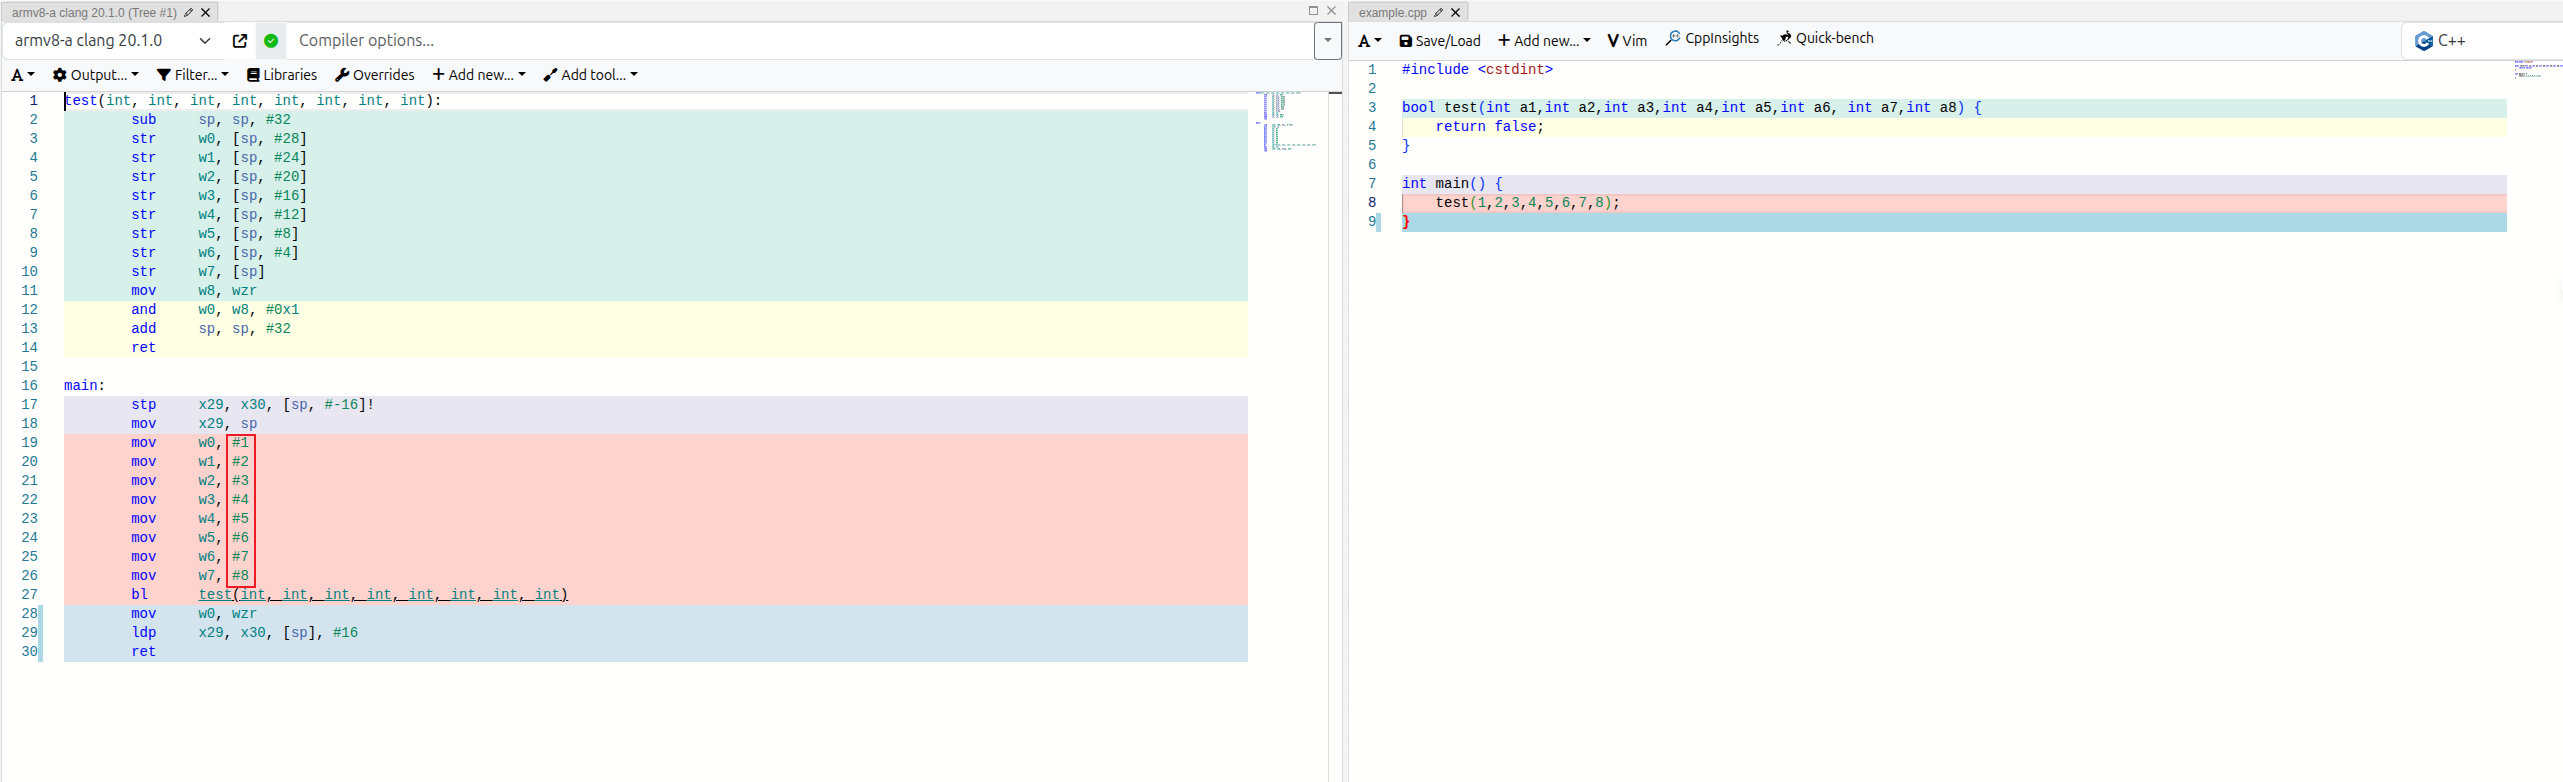Open CppInsights for the source code
This screenshot has width=2563, height=782.
[1712, 39]
